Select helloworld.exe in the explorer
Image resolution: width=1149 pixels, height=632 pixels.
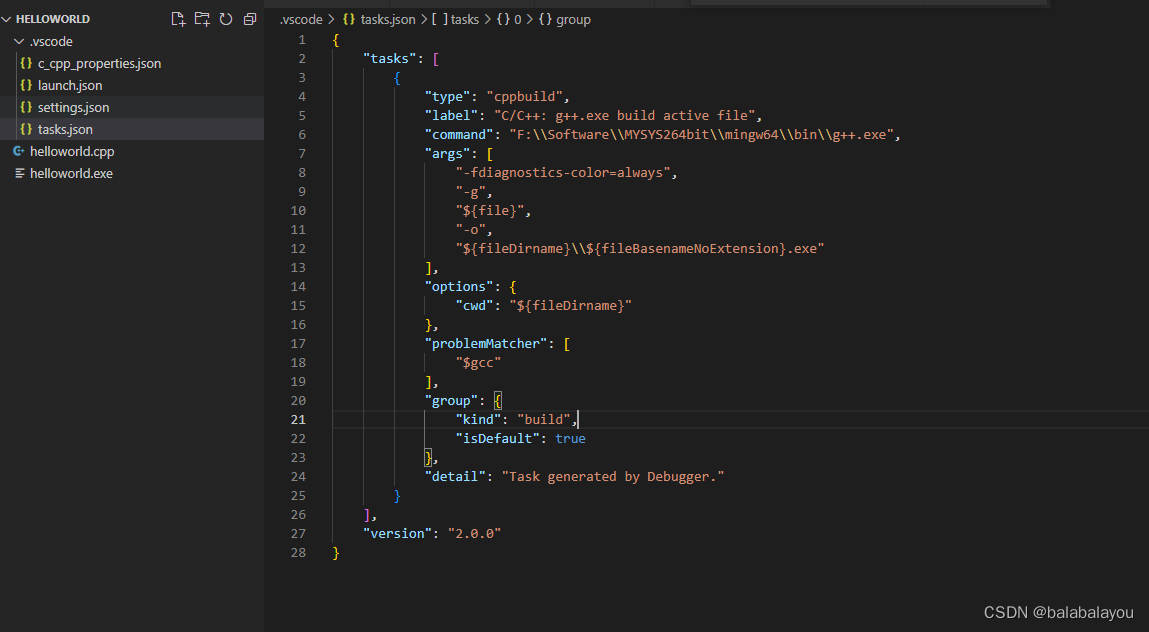[x=71, y=173]
